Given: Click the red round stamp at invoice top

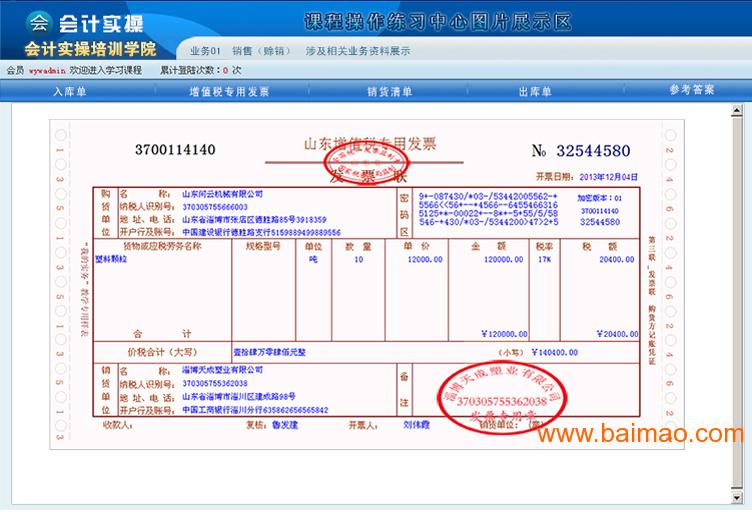Looking at the screenshot, I should pos(365,168).
